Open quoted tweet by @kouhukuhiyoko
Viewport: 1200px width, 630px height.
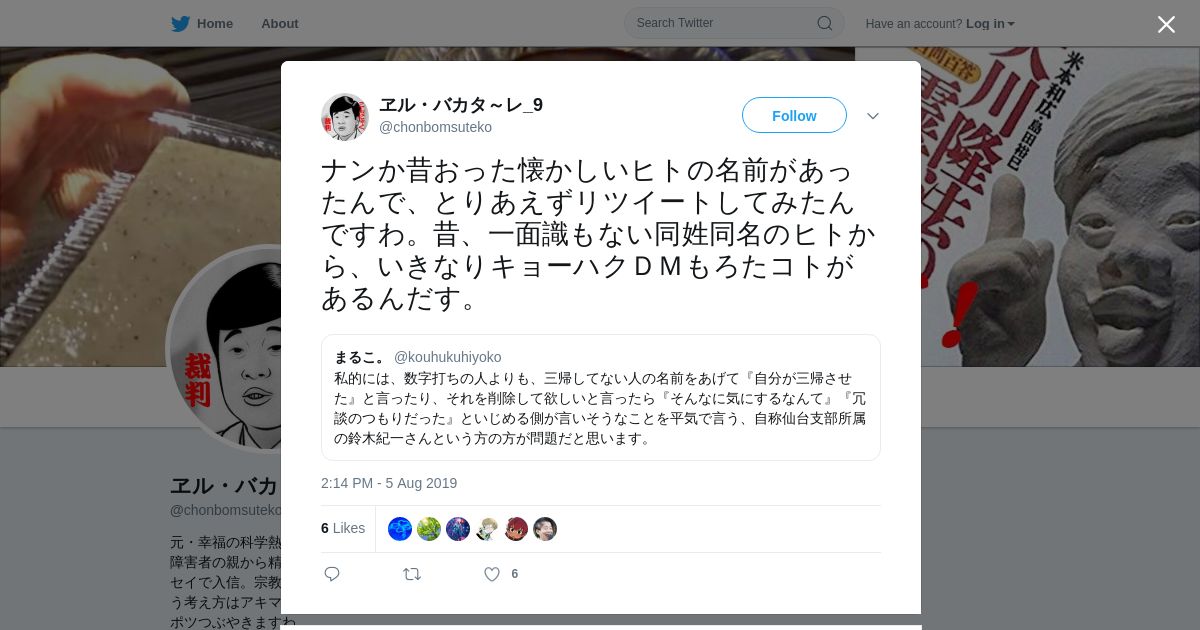(601, 397)
